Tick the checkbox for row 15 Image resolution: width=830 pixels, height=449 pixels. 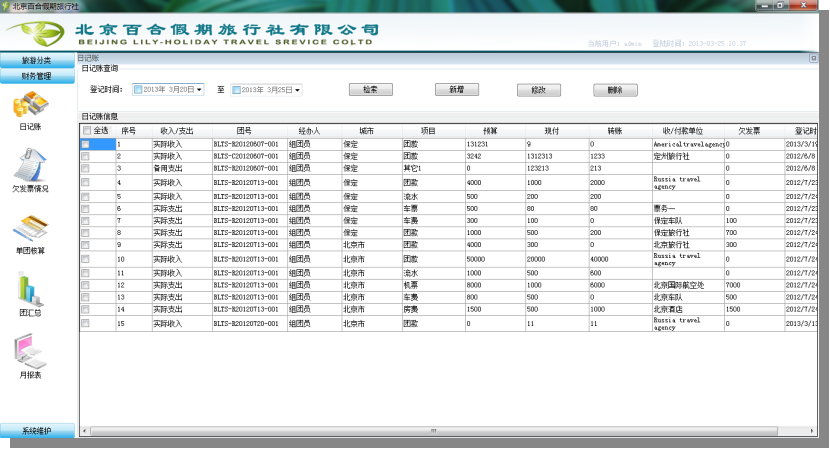(85, 324)
